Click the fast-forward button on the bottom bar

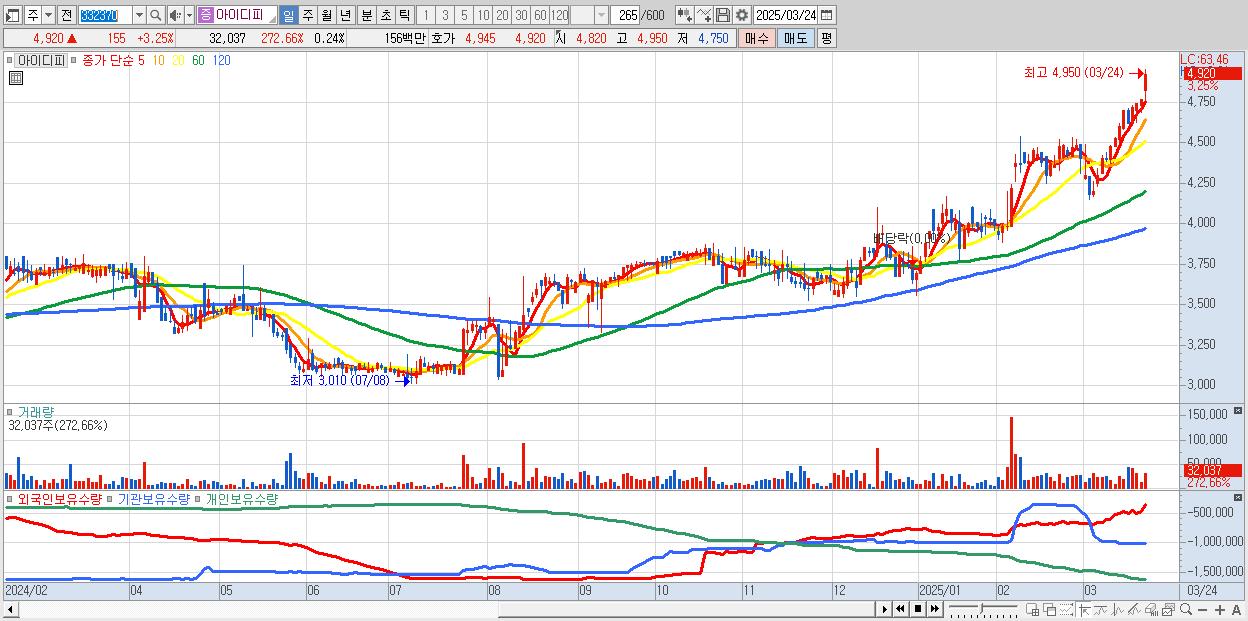tap(934, 609)
